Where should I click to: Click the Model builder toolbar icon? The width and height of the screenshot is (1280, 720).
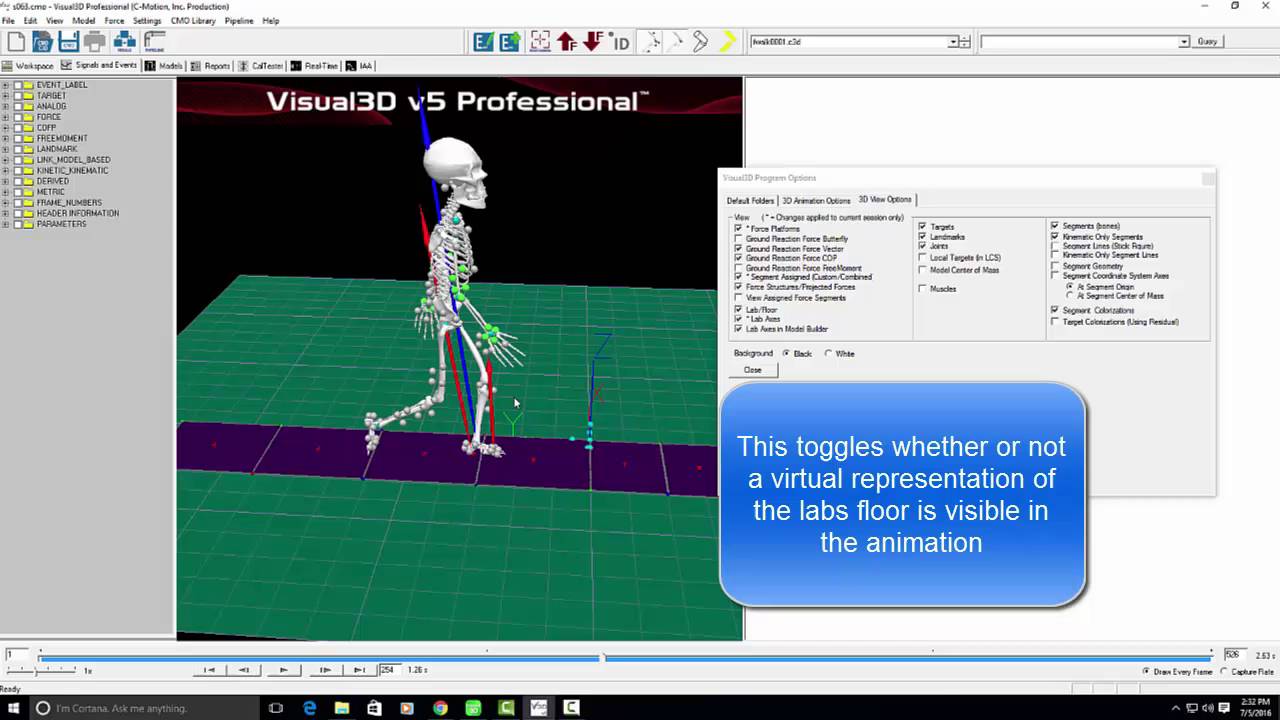click(125, 41)
